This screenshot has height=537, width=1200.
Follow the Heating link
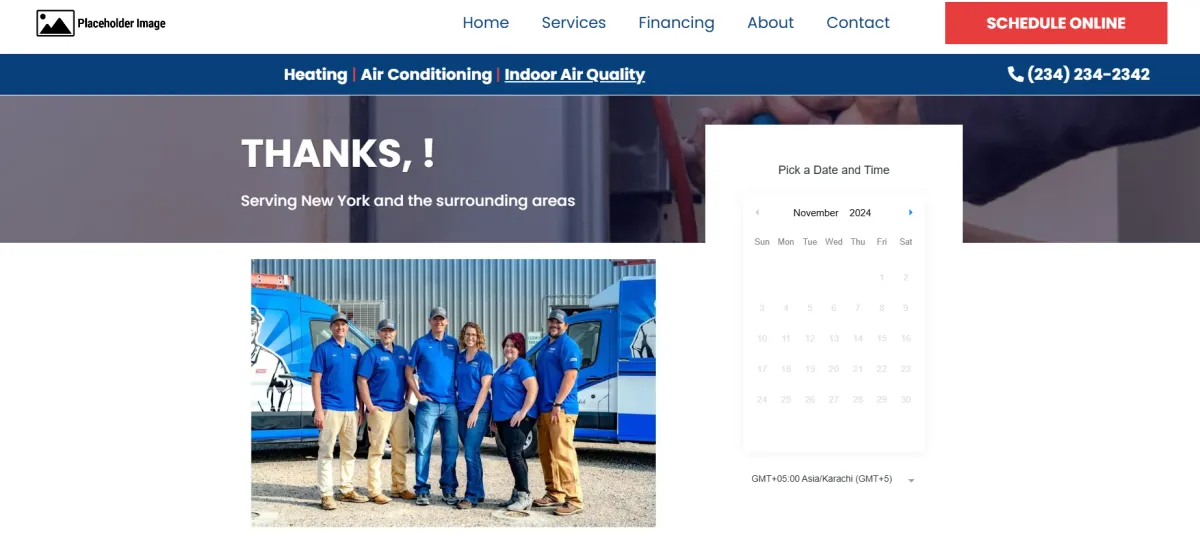coord(315,74)
